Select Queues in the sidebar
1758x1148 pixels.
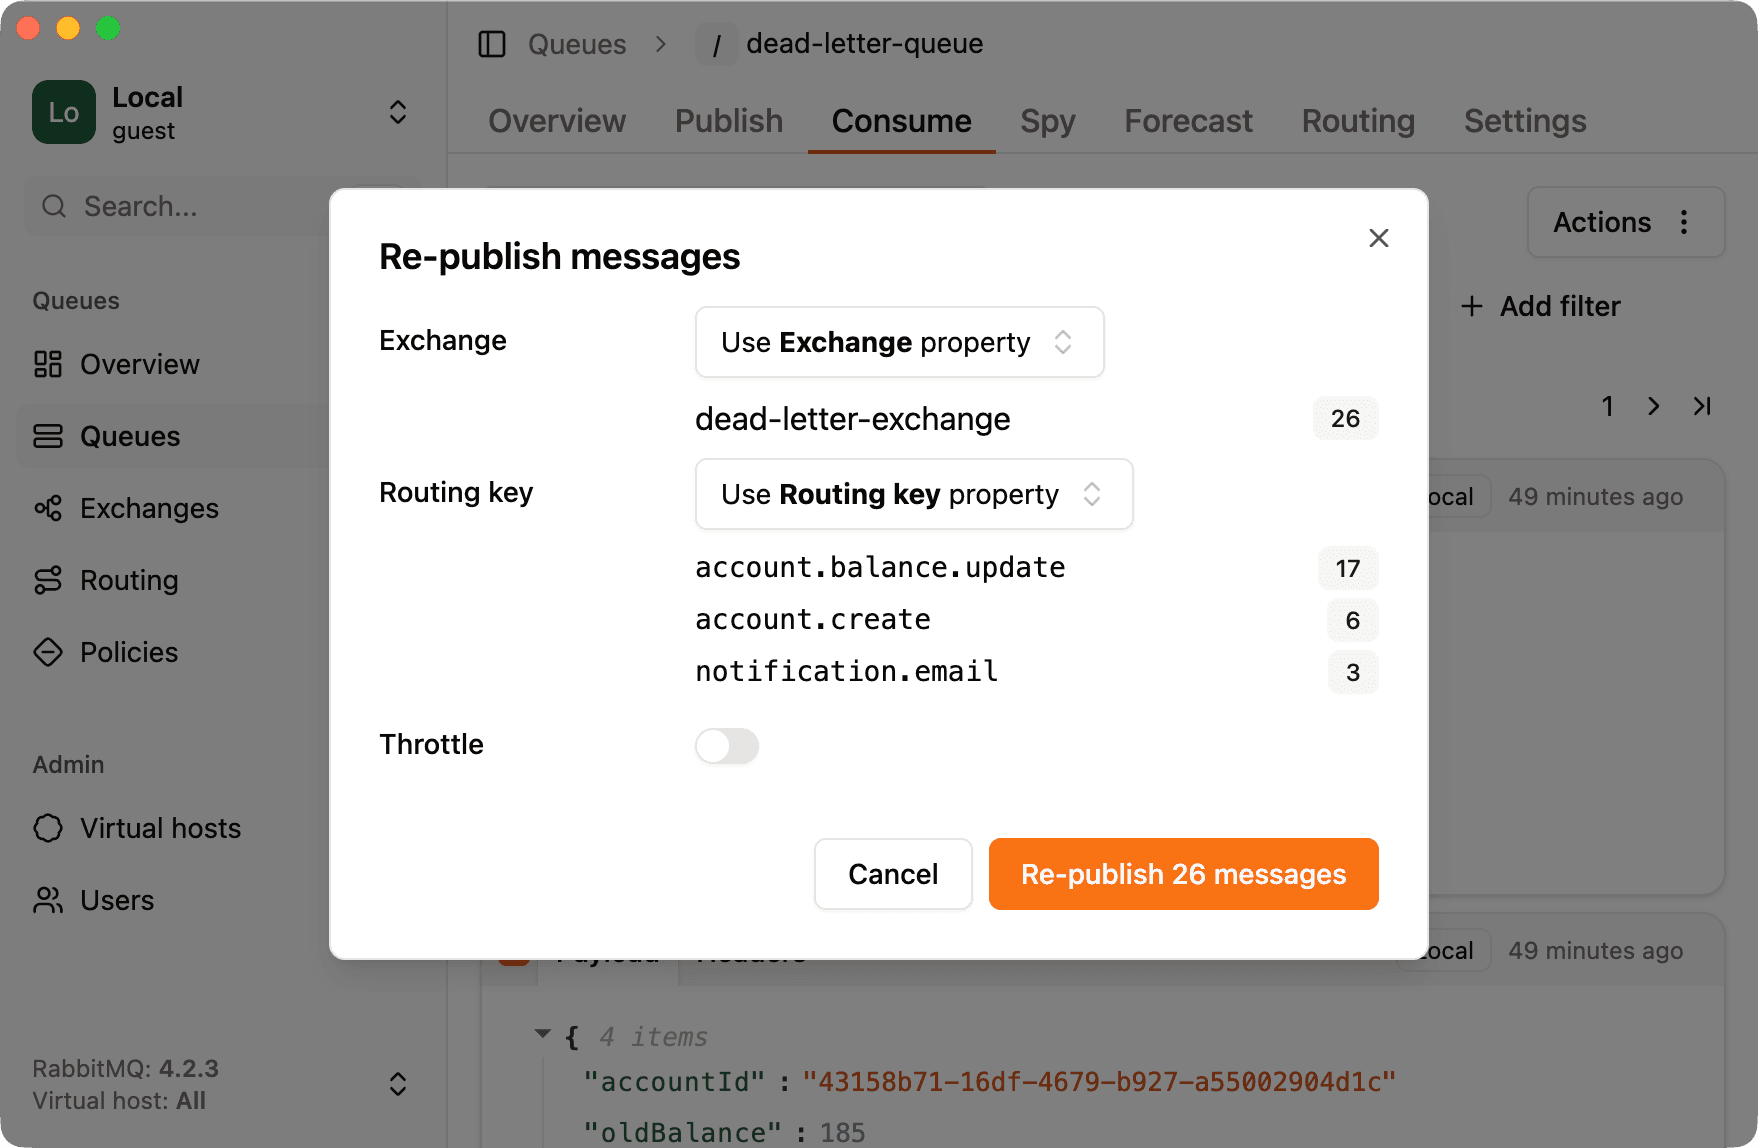129,436
